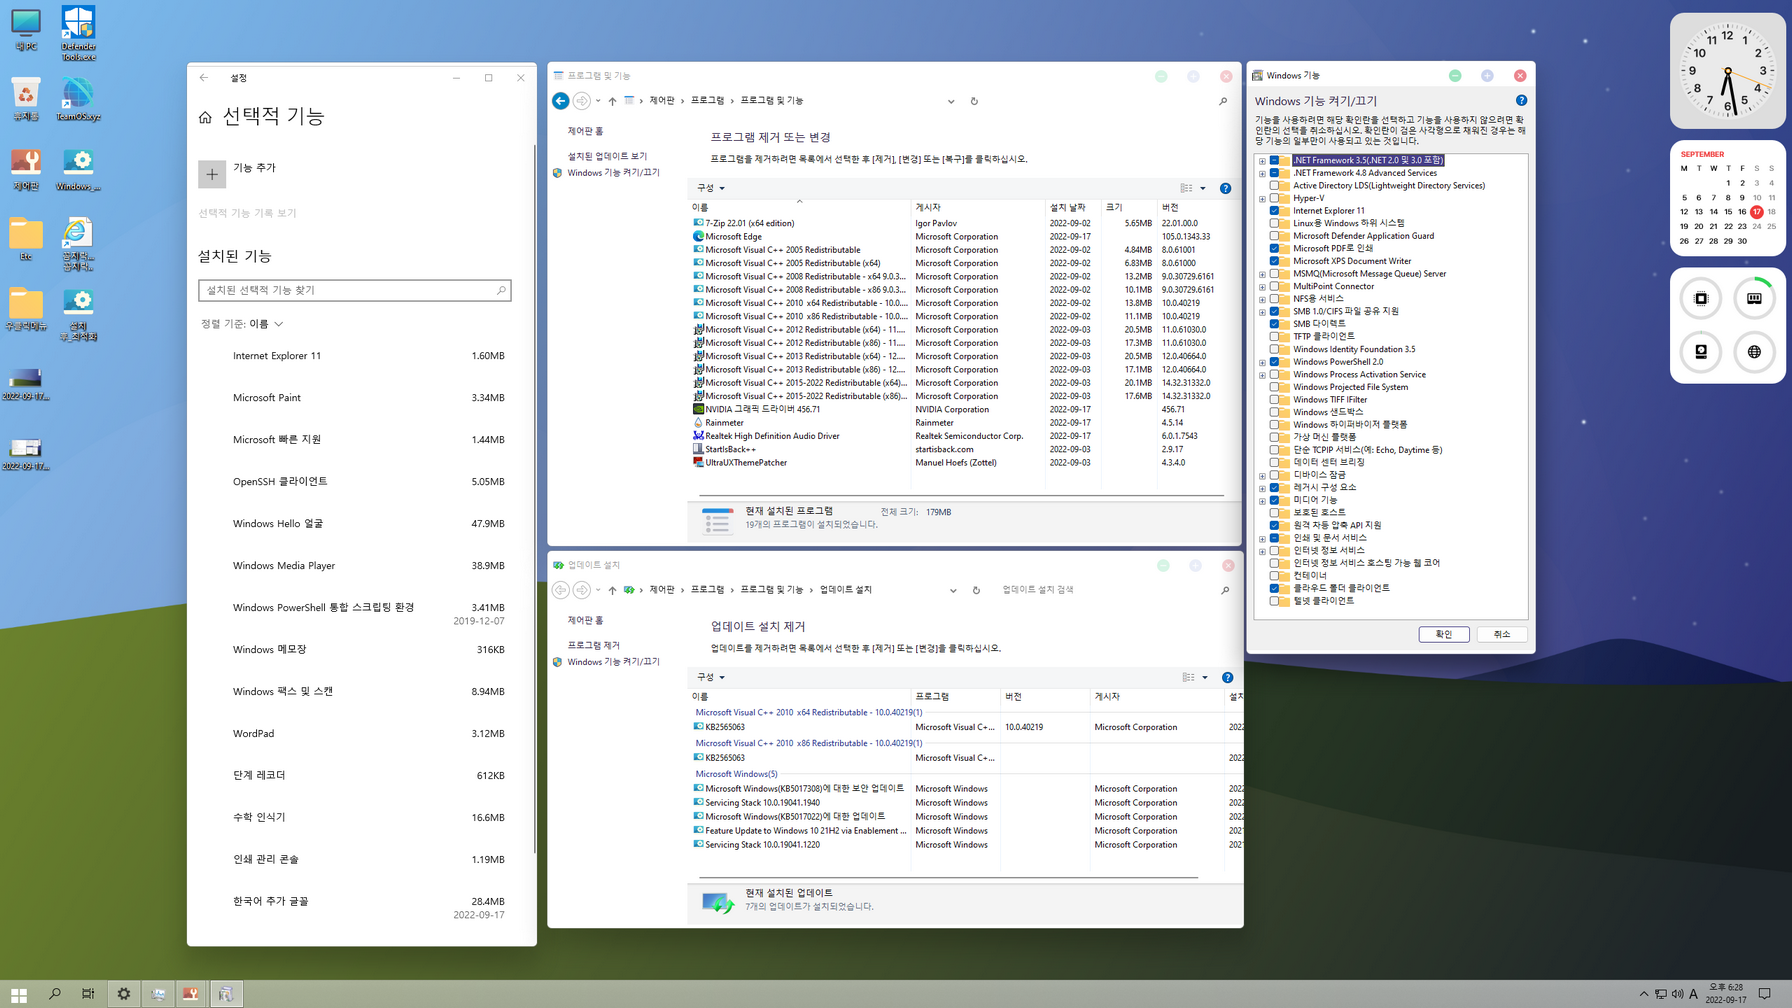Check Windows 샌드박스 feature
This screenshot has height=1008, width=1792.
(1274, 412)
